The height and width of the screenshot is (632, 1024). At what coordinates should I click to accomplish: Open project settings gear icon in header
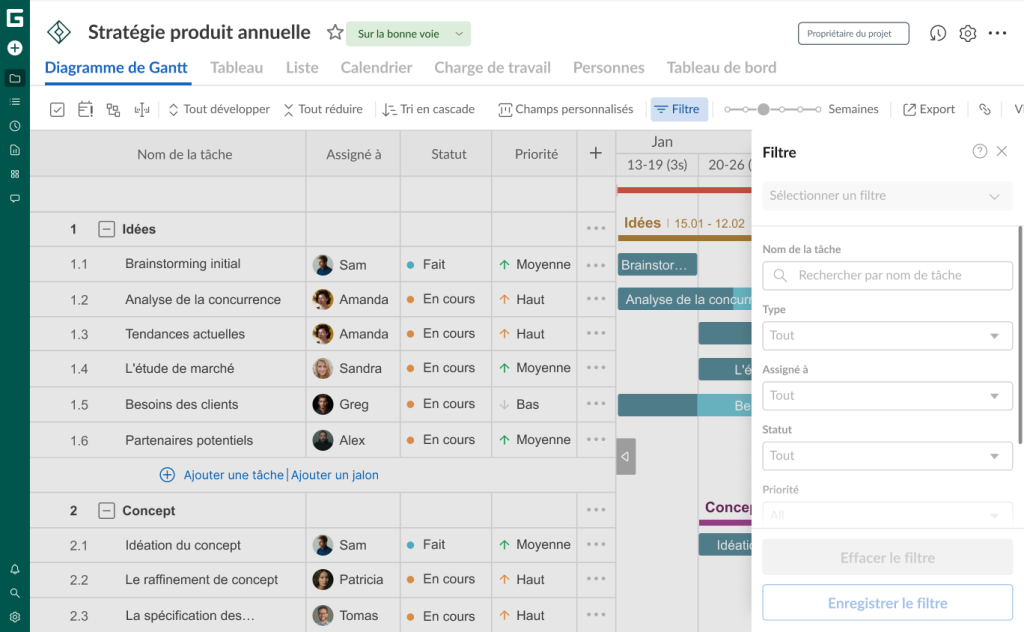pos(968,33)
